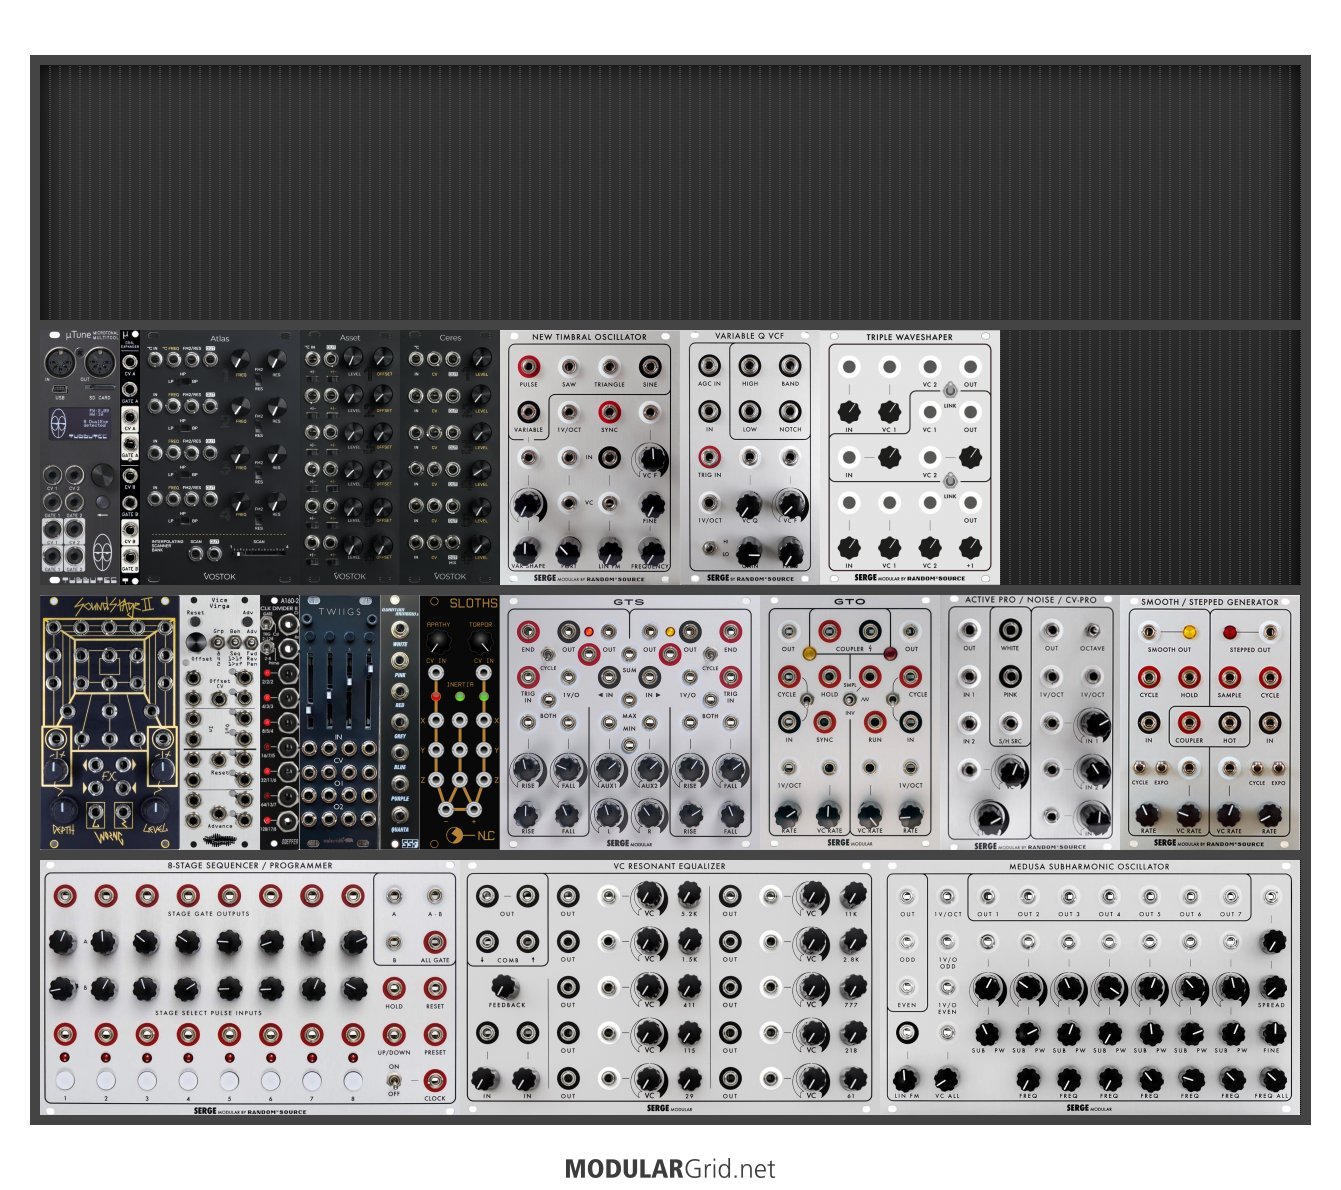Adjust the +1 knob on Triple Waveshaper
This screenshot has height=1190, width=1341.
pyautogui.click(x=969, y=548)
